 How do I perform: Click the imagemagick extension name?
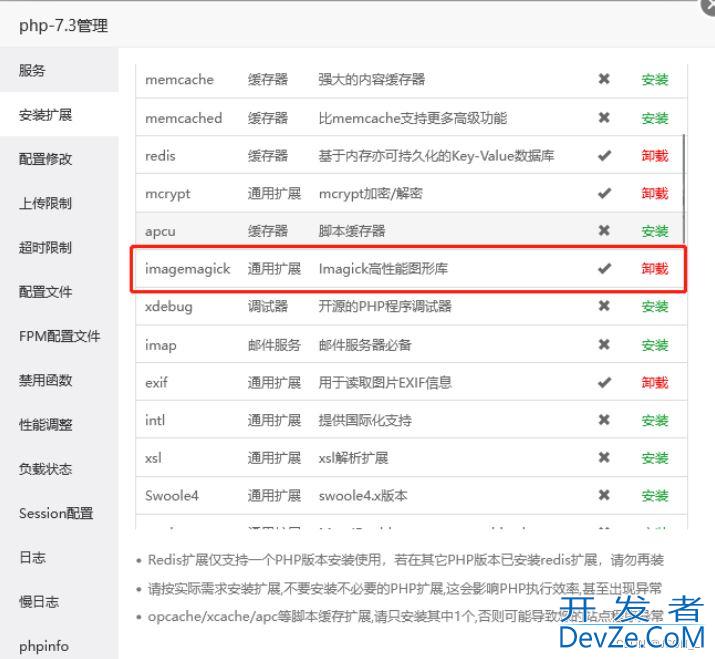pyautogui.click(x=187, y=270)
